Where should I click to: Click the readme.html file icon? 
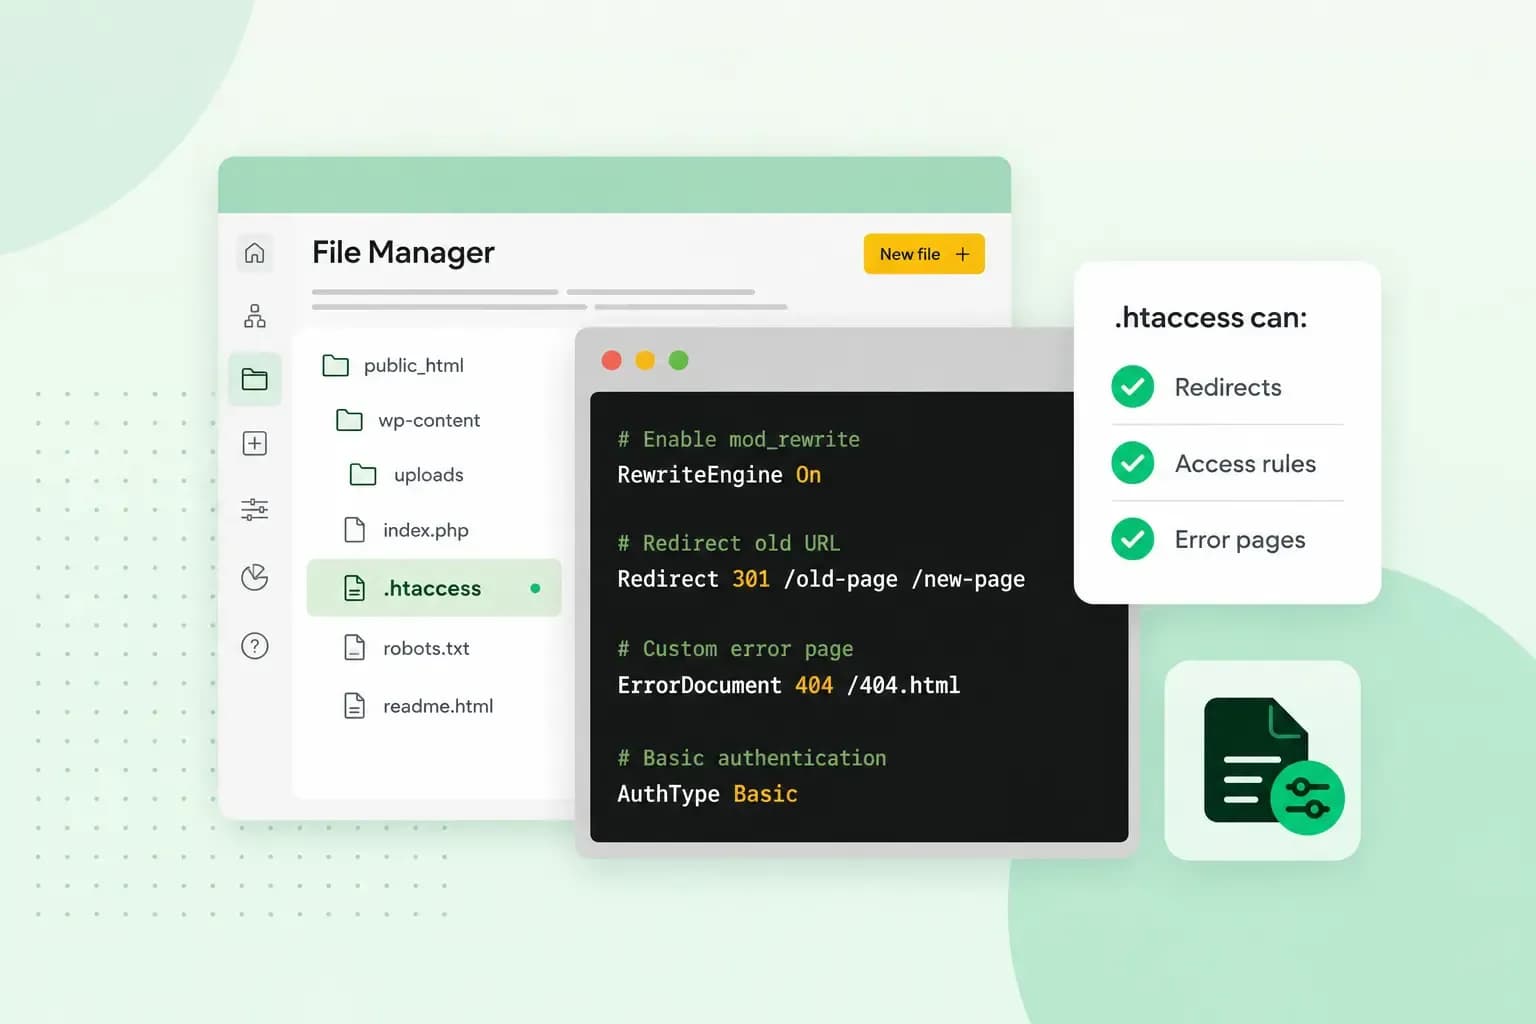tap(354, 706)
